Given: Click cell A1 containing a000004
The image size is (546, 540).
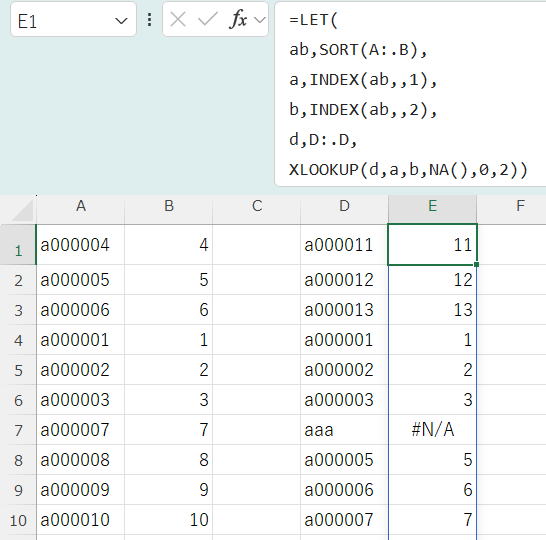Looking at the screenshot, I should [80, 244].
